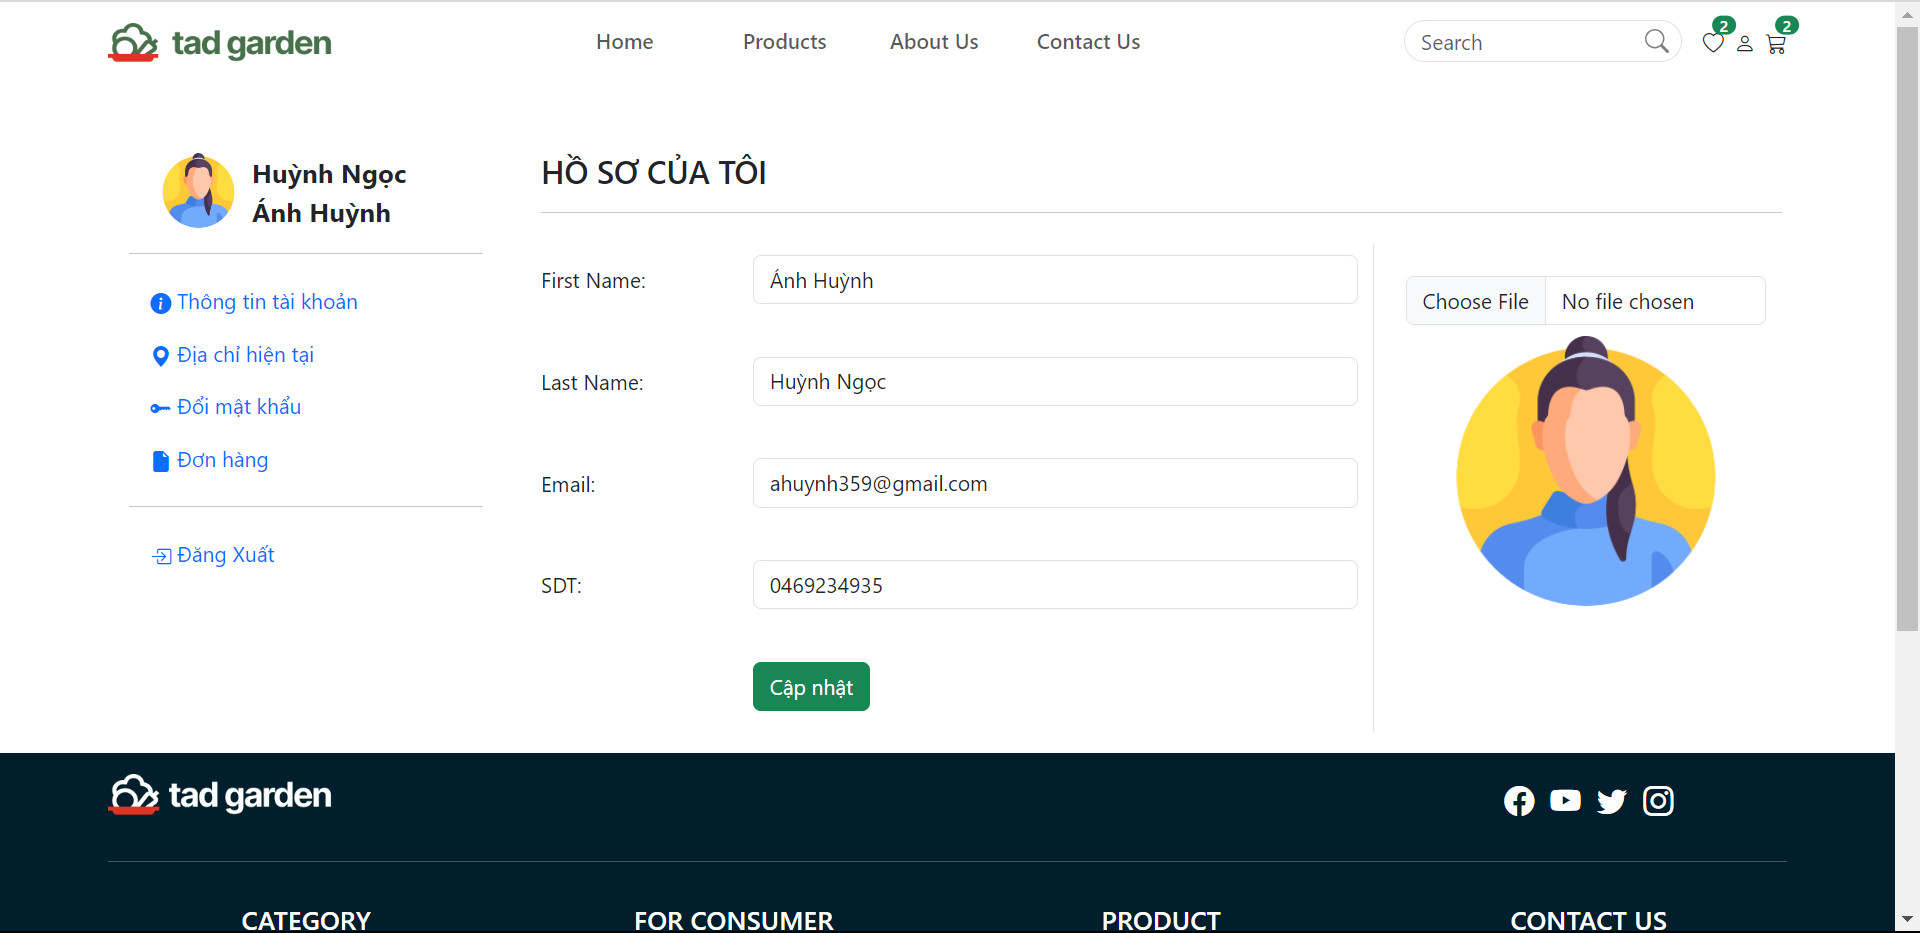
Task: Click inside the Email input field
Action: coord(1054,483)
